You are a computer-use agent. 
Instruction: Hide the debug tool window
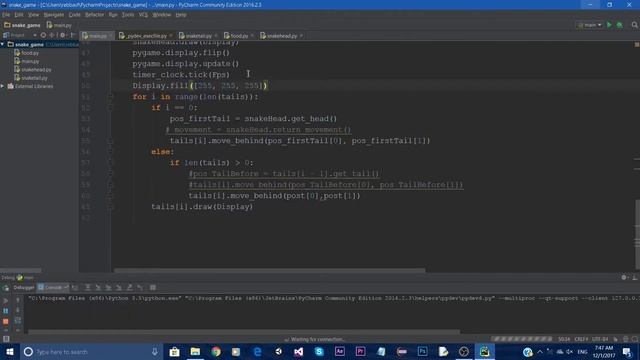tap(635, 278)
